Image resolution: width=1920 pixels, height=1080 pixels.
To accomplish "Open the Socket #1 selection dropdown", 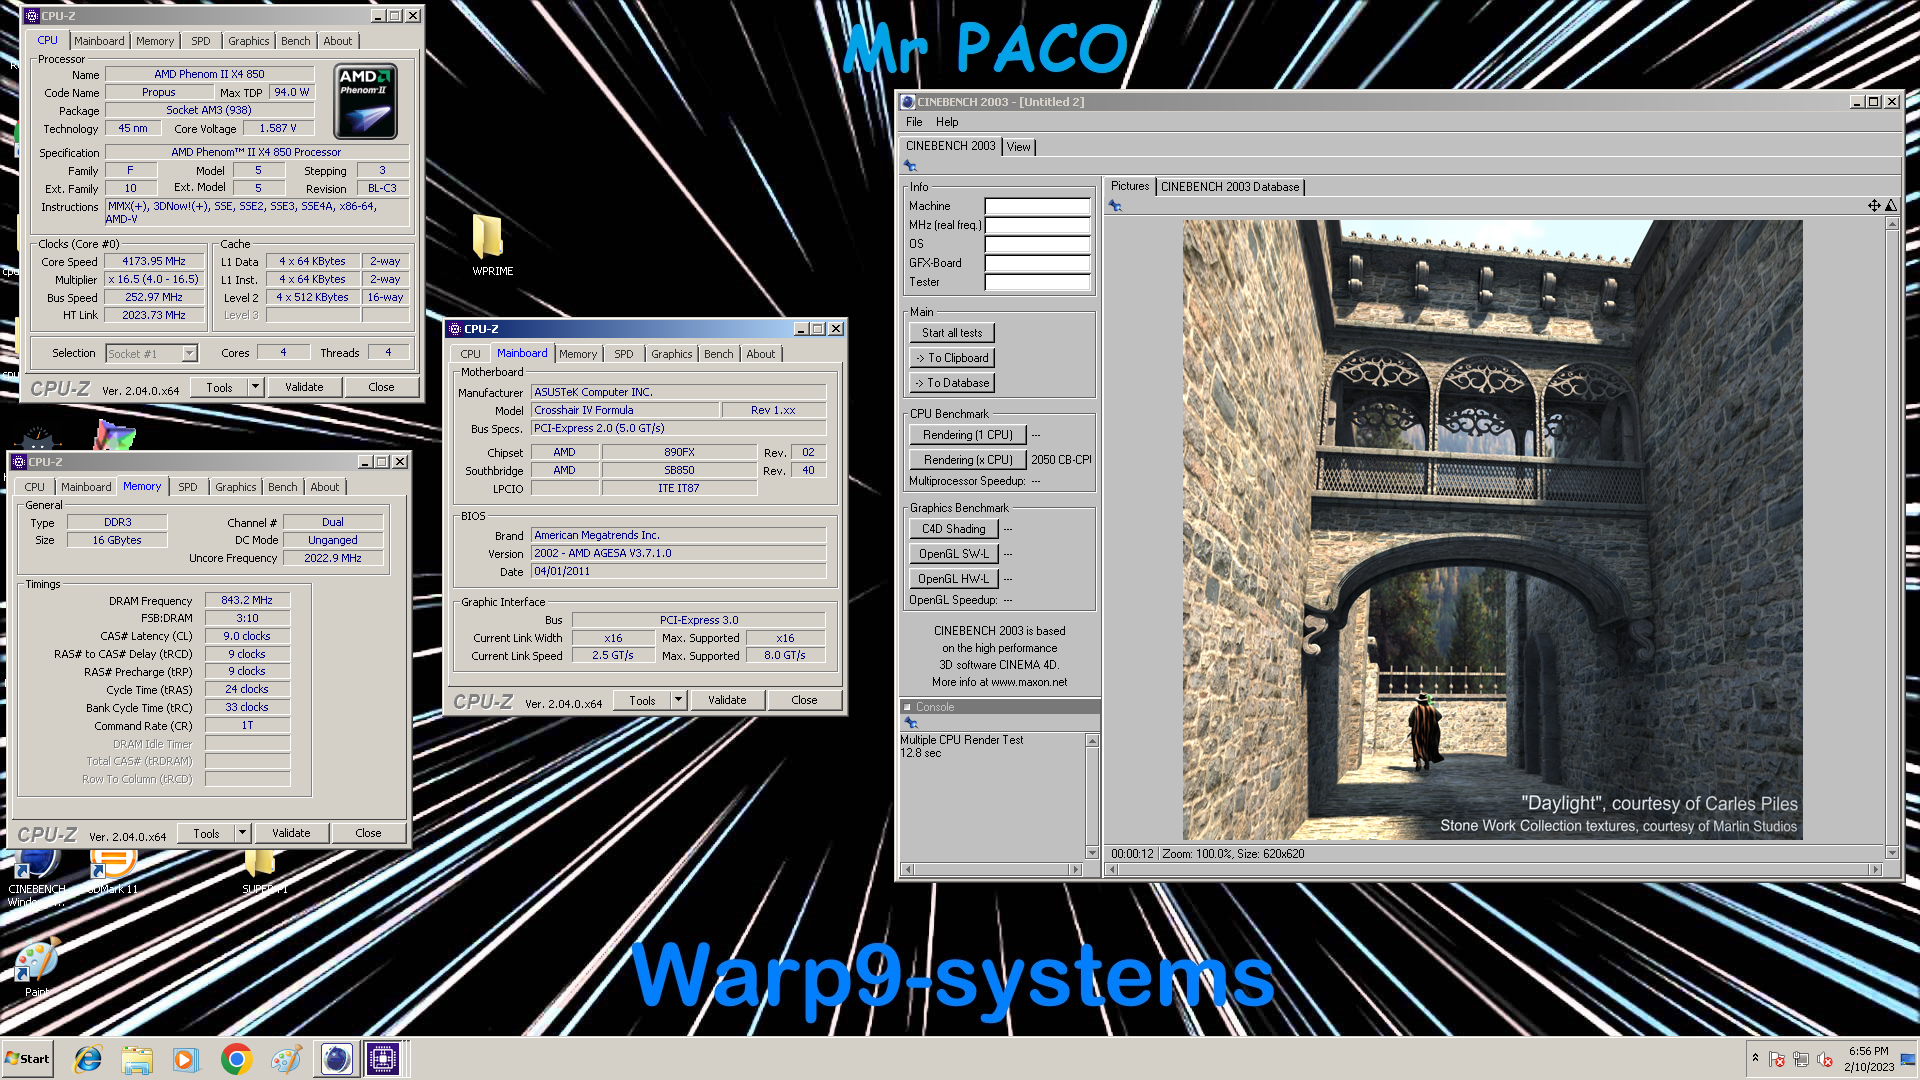I will point(189,353).
